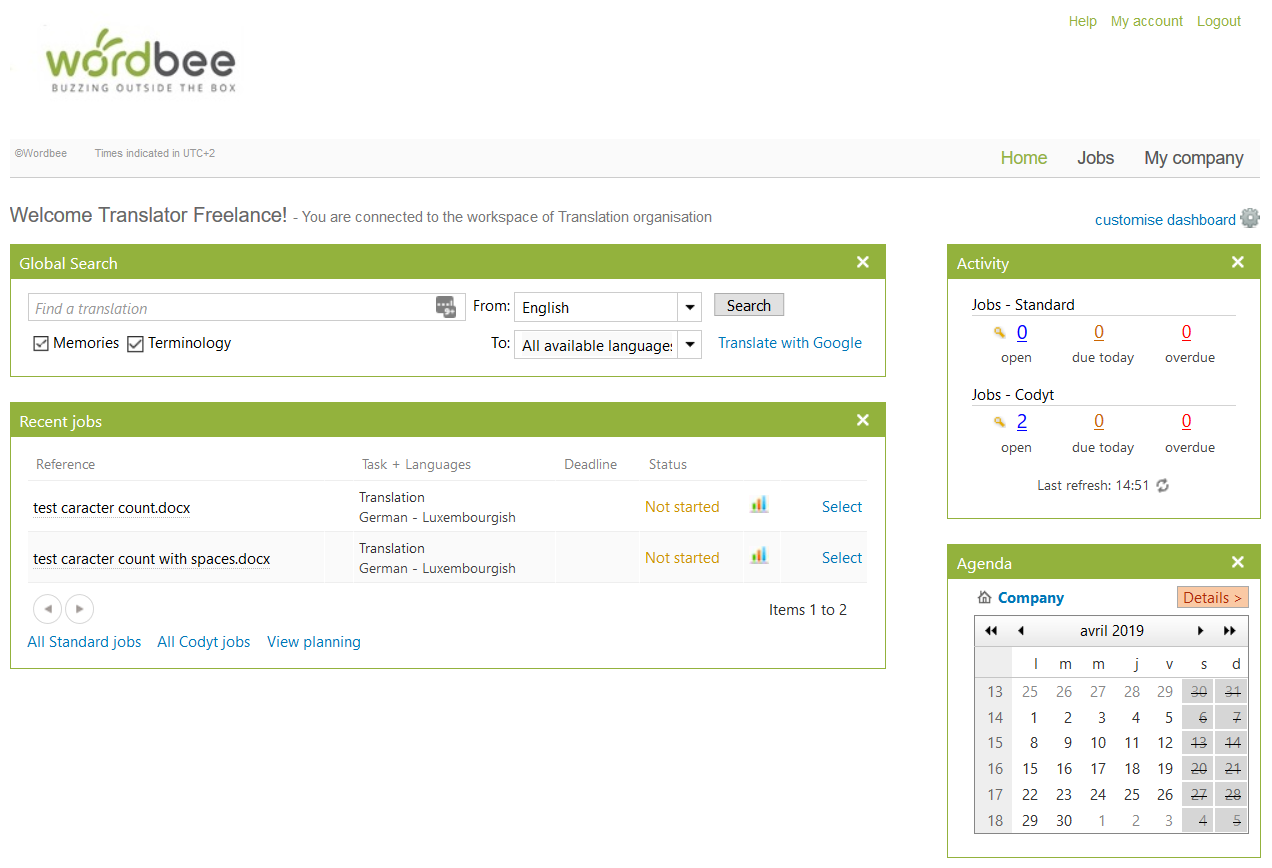Click the orange Details button in Agenda
This screenshot has width=1272, height=868.
pos(1212,597)
